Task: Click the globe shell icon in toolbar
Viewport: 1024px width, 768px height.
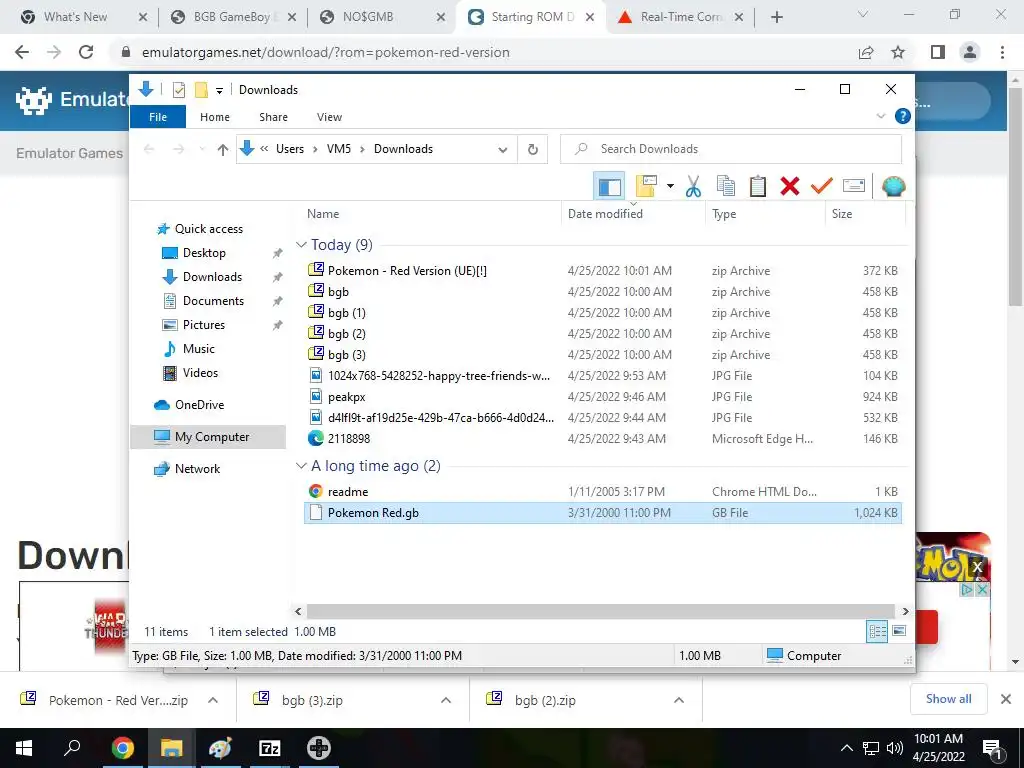Action: pos(893,187)
